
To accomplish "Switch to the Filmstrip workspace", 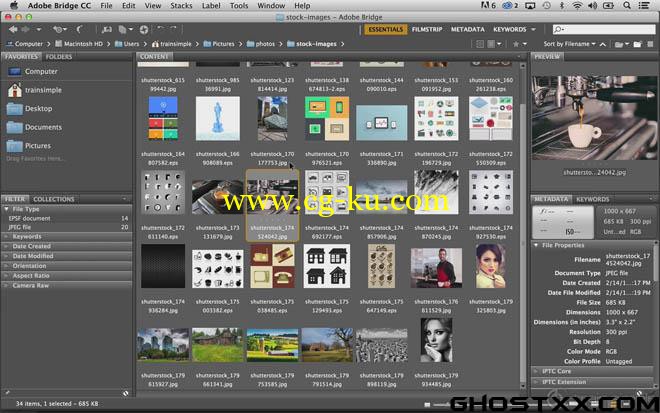I will 427,29.
